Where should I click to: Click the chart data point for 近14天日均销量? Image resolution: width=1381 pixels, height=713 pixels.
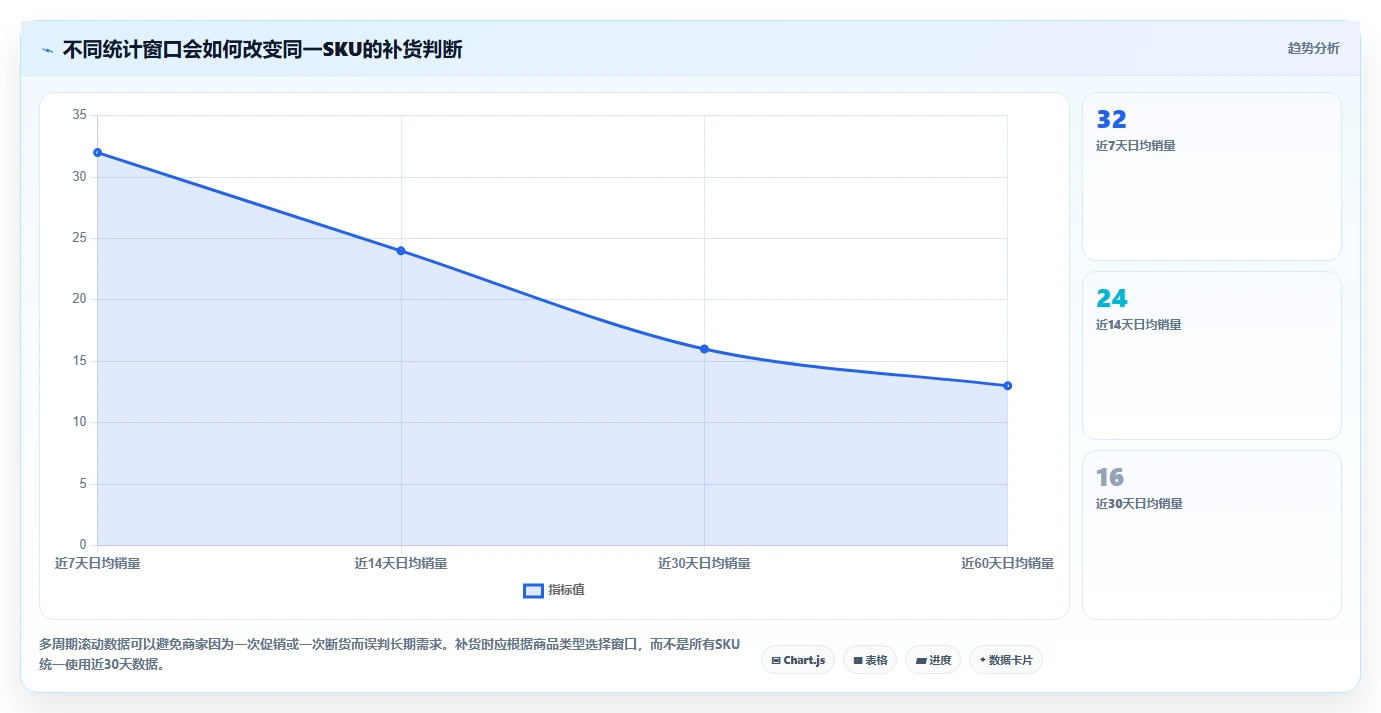point(401,251)
